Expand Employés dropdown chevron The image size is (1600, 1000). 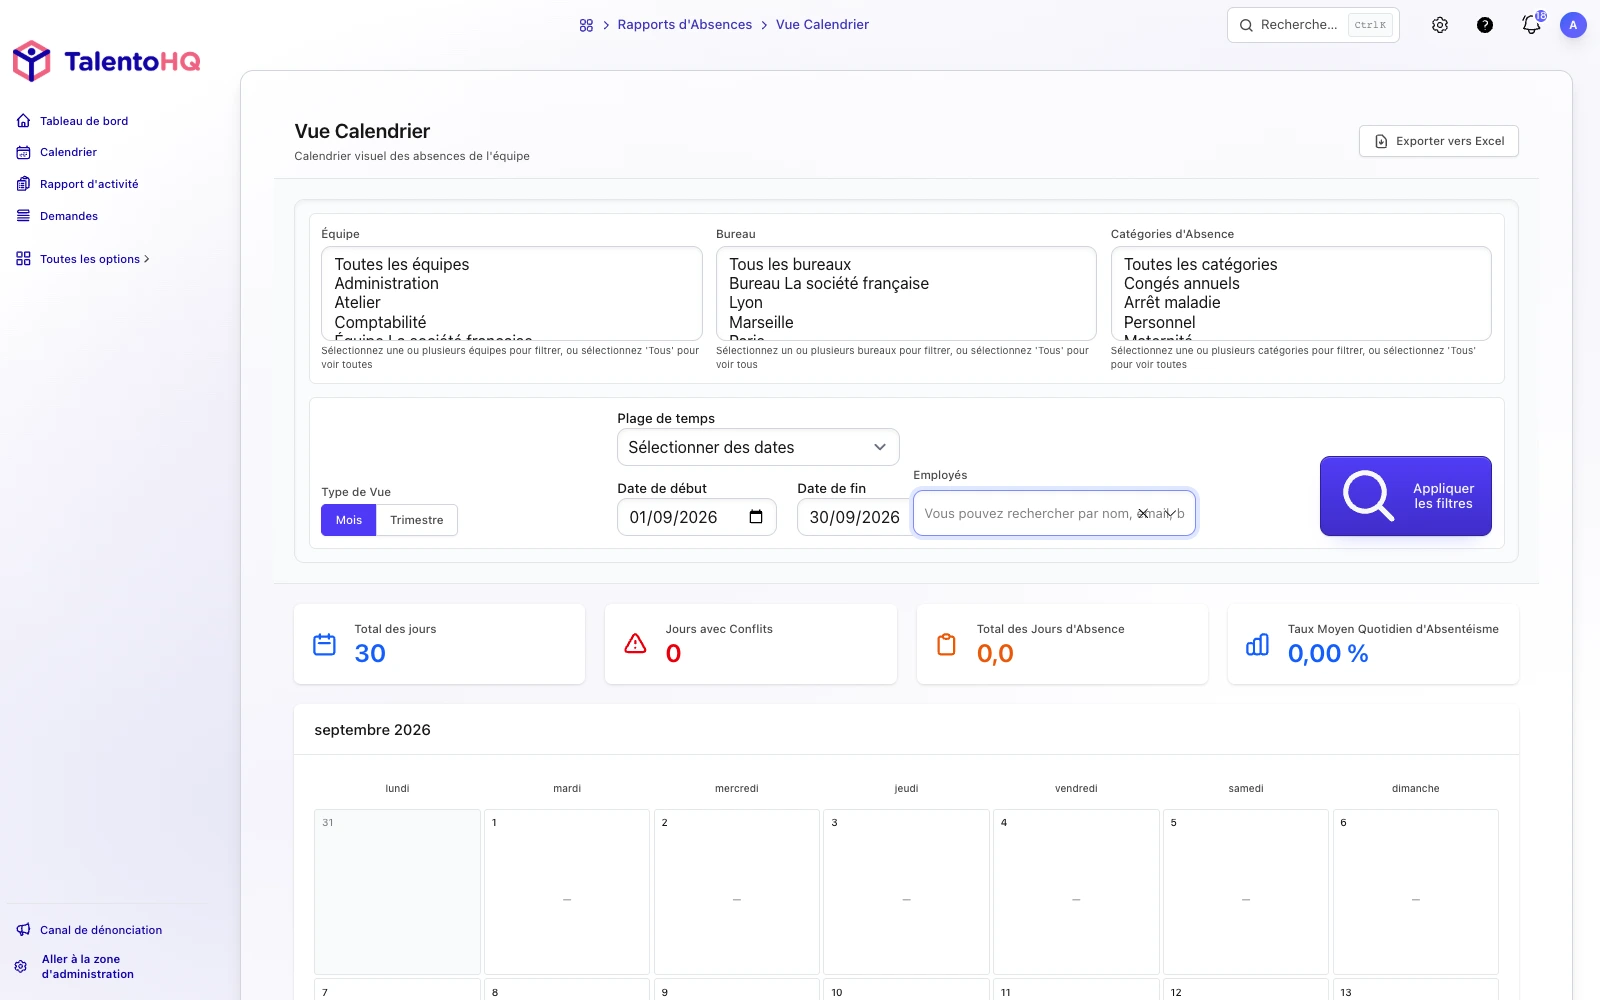click(1170, 514)
